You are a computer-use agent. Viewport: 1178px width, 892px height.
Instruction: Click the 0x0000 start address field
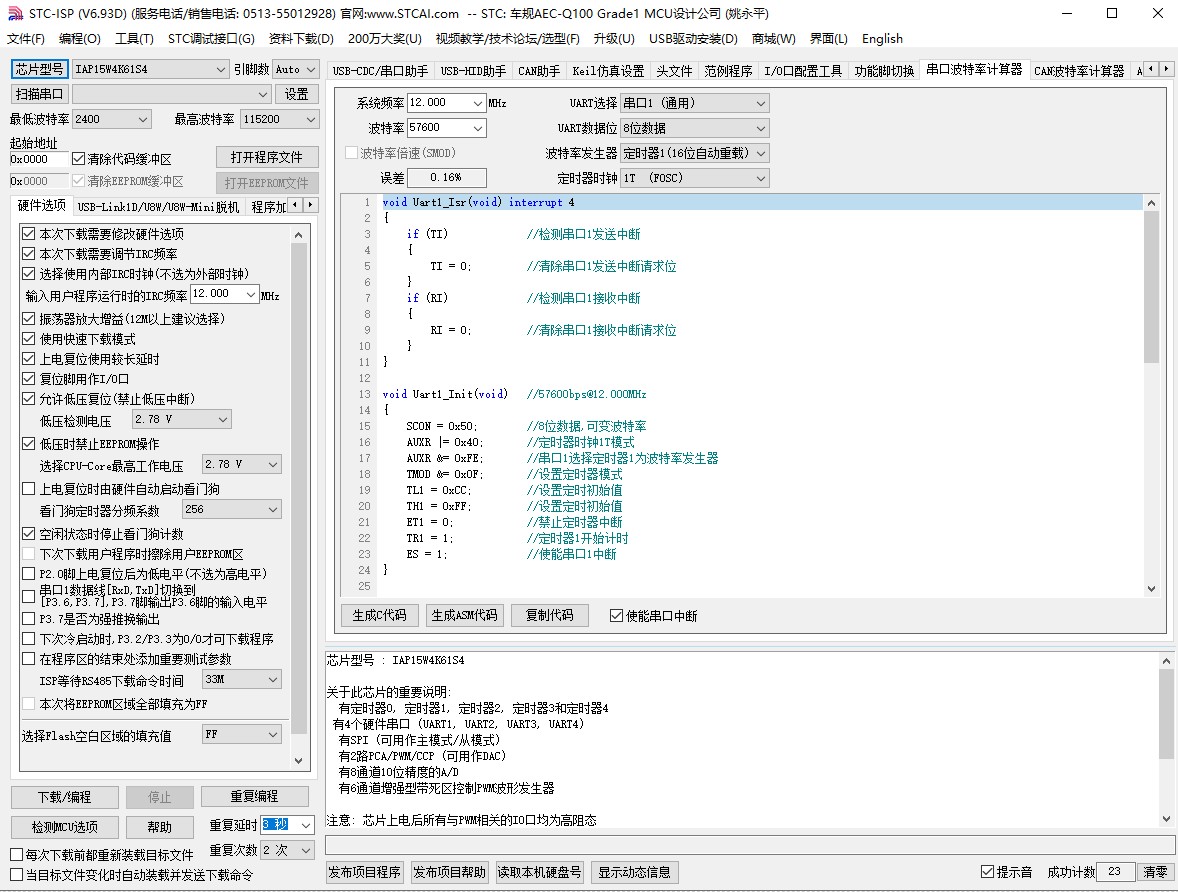pyautogui.click(x=38, y=159)
